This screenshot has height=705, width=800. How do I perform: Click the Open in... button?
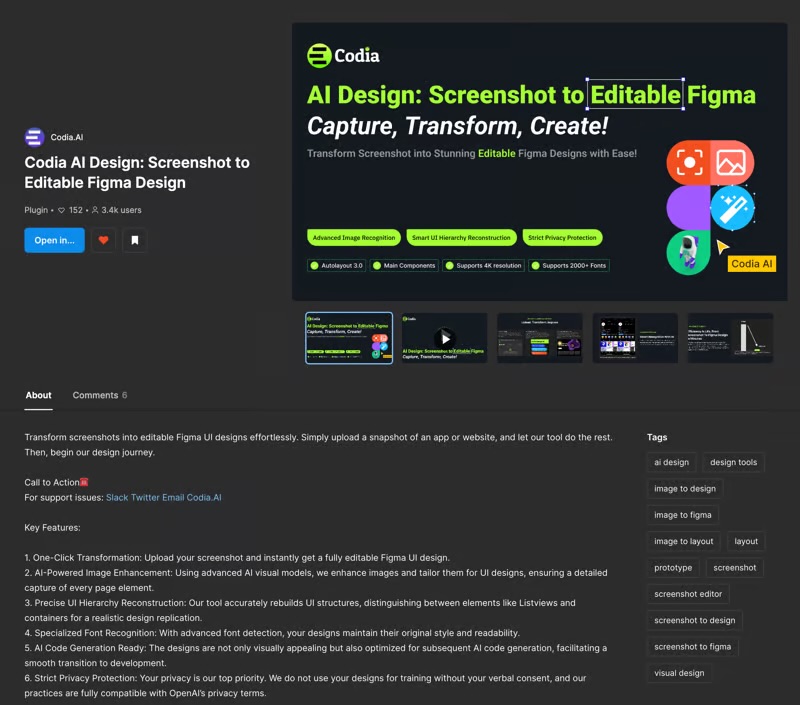(55, 240)
